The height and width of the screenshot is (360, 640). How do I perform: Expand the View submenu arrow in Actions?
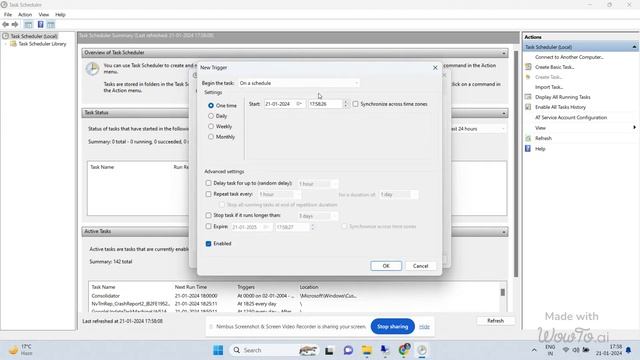(x=634, y=127)
